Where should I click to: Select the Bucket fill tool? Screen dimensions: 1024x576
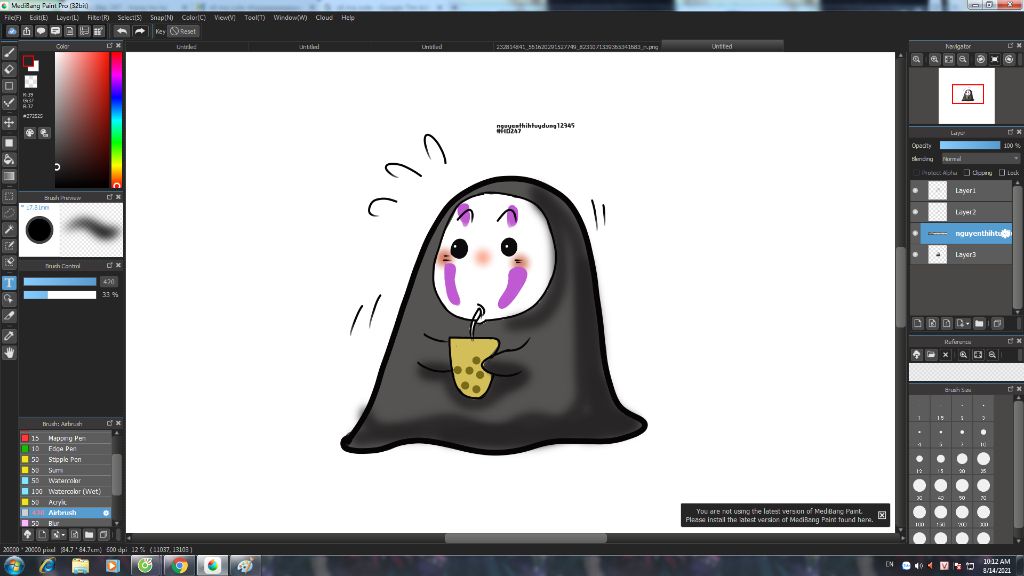click(9, 159)
